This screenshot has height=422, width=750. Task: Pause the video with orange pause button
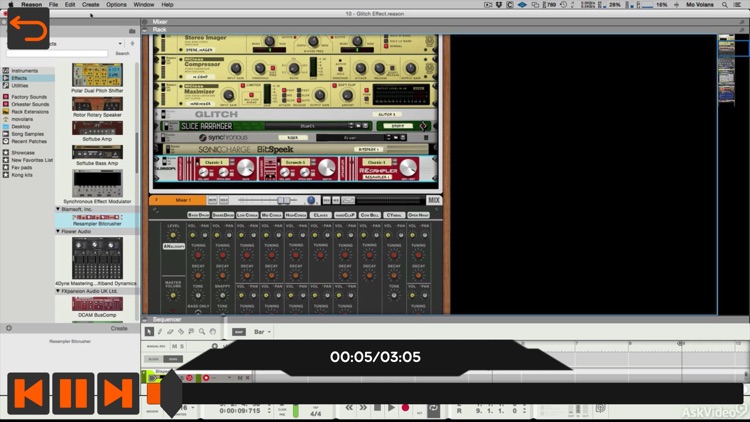73,393
